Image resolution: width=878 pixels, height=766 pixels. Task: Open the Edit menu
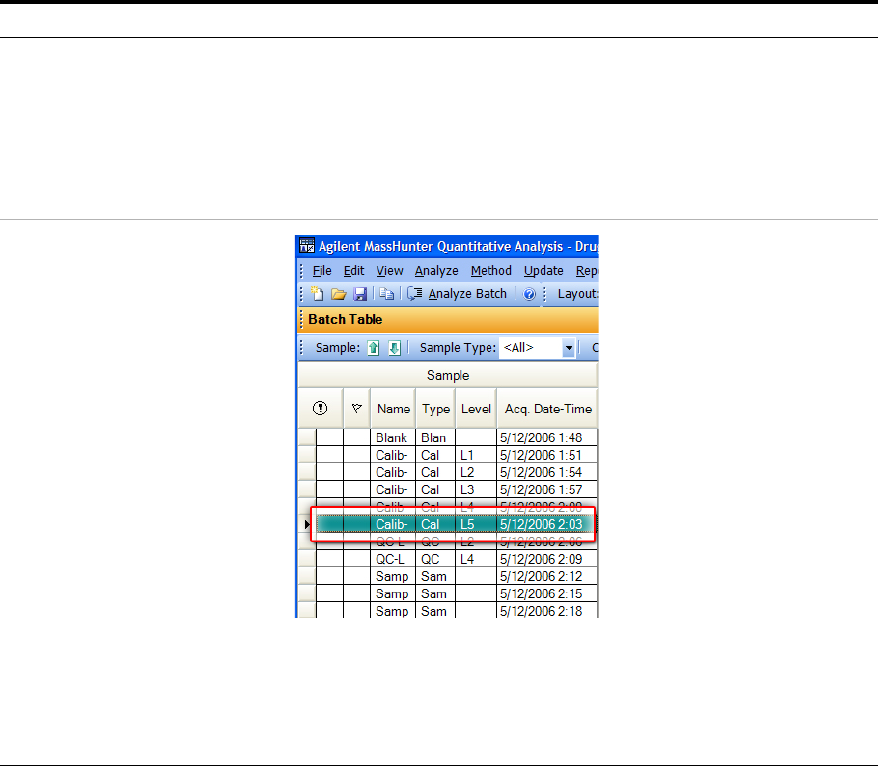(x=354, y=271)
